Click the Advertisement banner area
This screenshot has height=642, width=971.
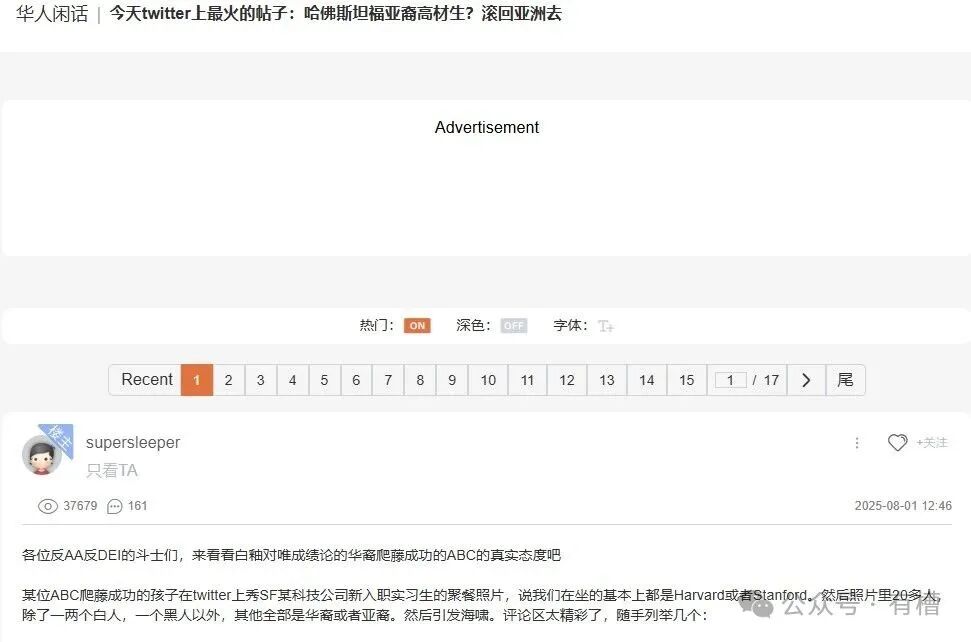(x=486, y=178)
